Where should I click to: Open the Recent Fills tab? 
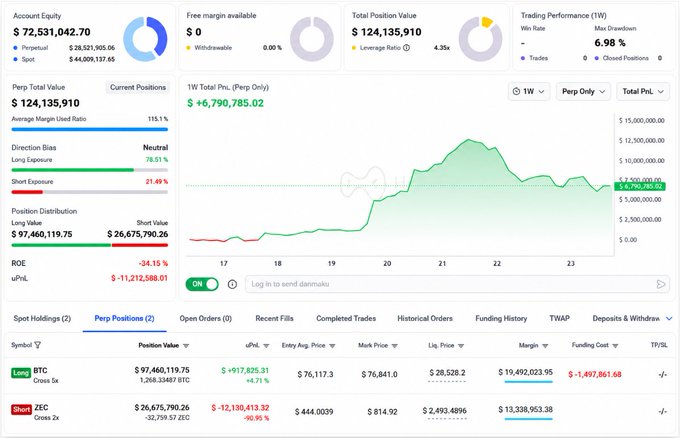point(275,318)
